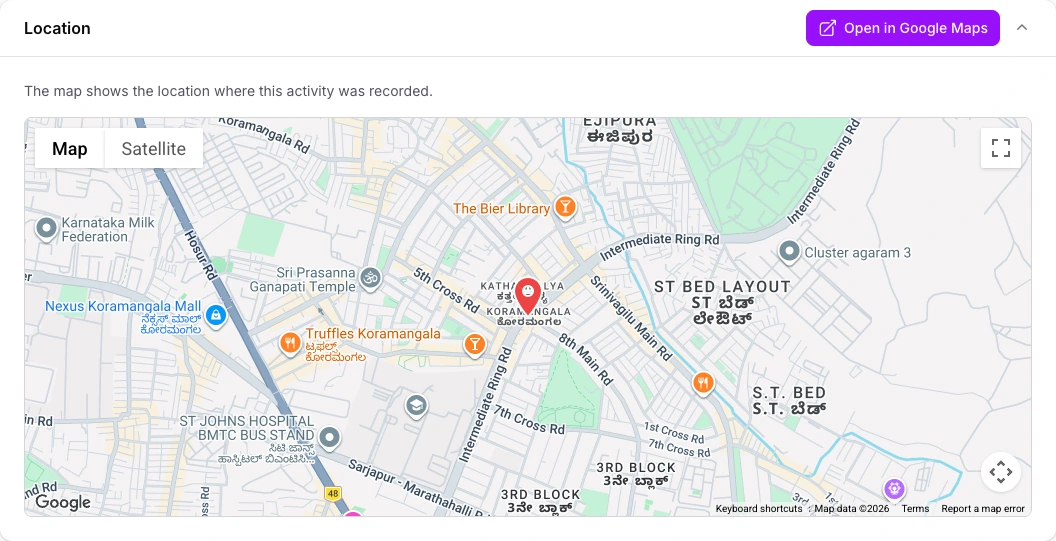Collapse the Location section chevron
The image size is (1056, 541).
pyautogui.click(x=1022, y=28)
